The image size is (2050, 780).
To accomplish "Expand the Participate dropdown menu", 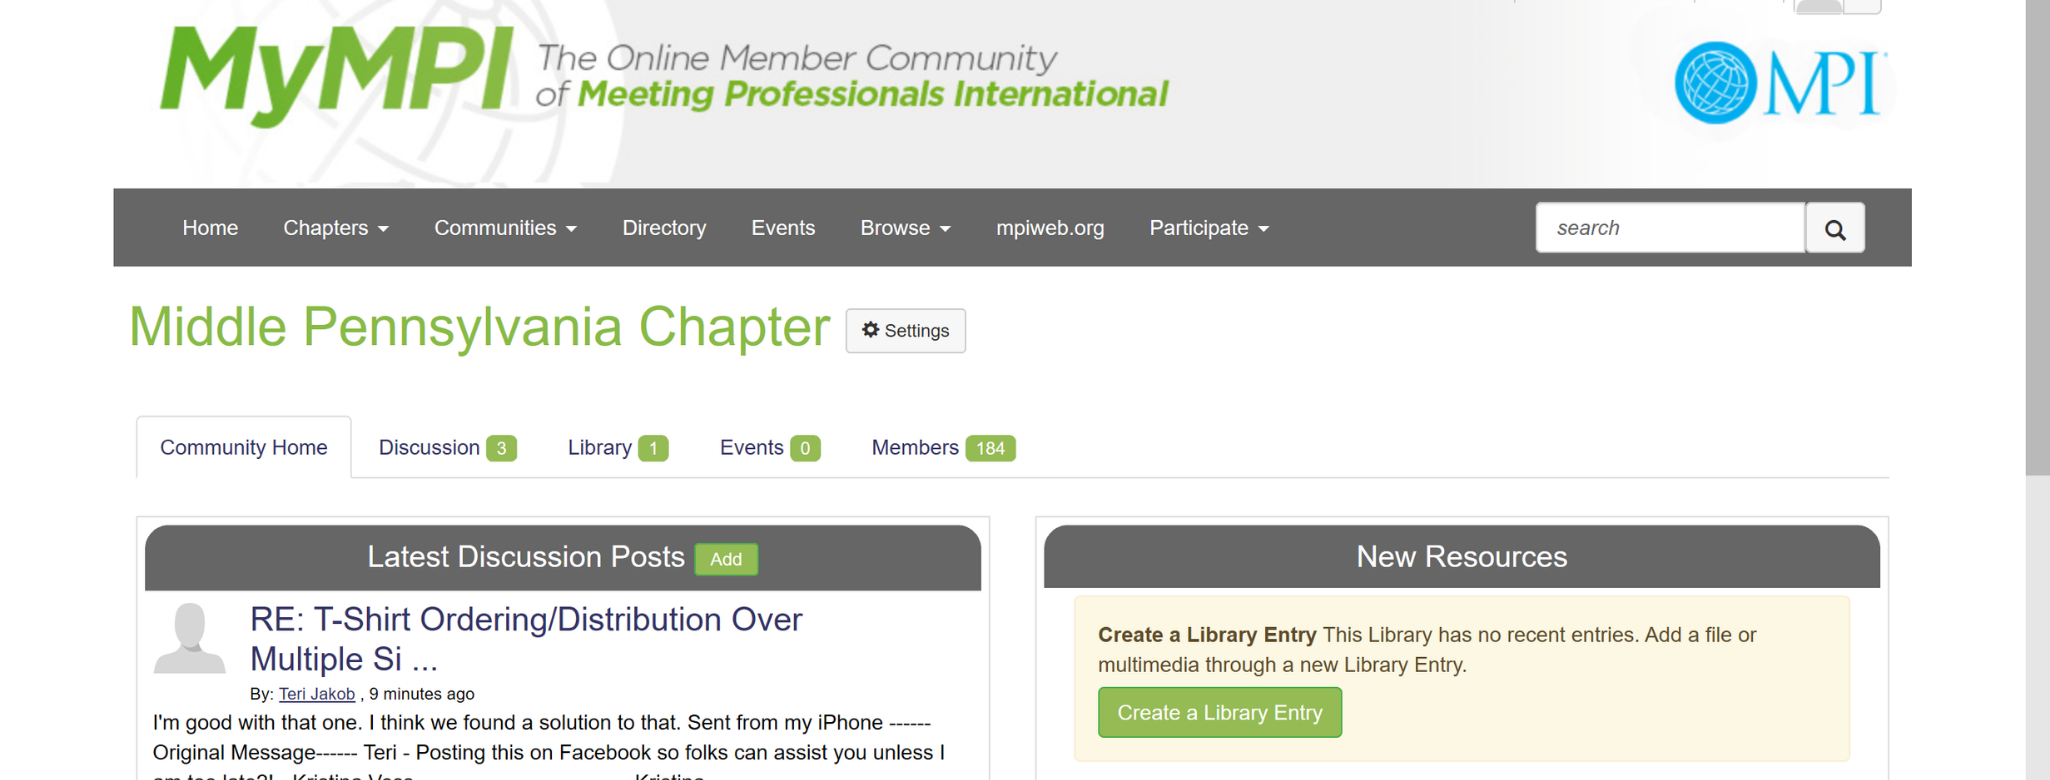I will point(1208,228).
